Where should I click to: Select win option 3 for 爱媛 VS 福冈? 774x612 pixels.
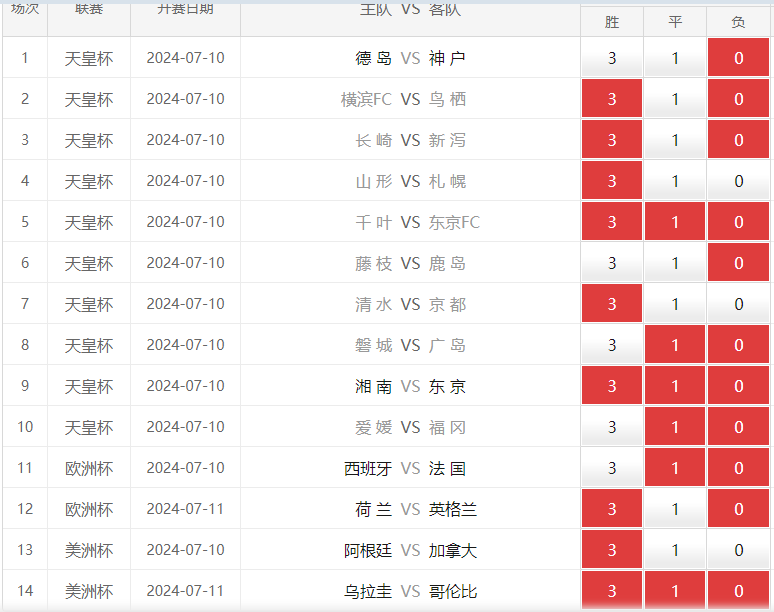tap(612, 427)
